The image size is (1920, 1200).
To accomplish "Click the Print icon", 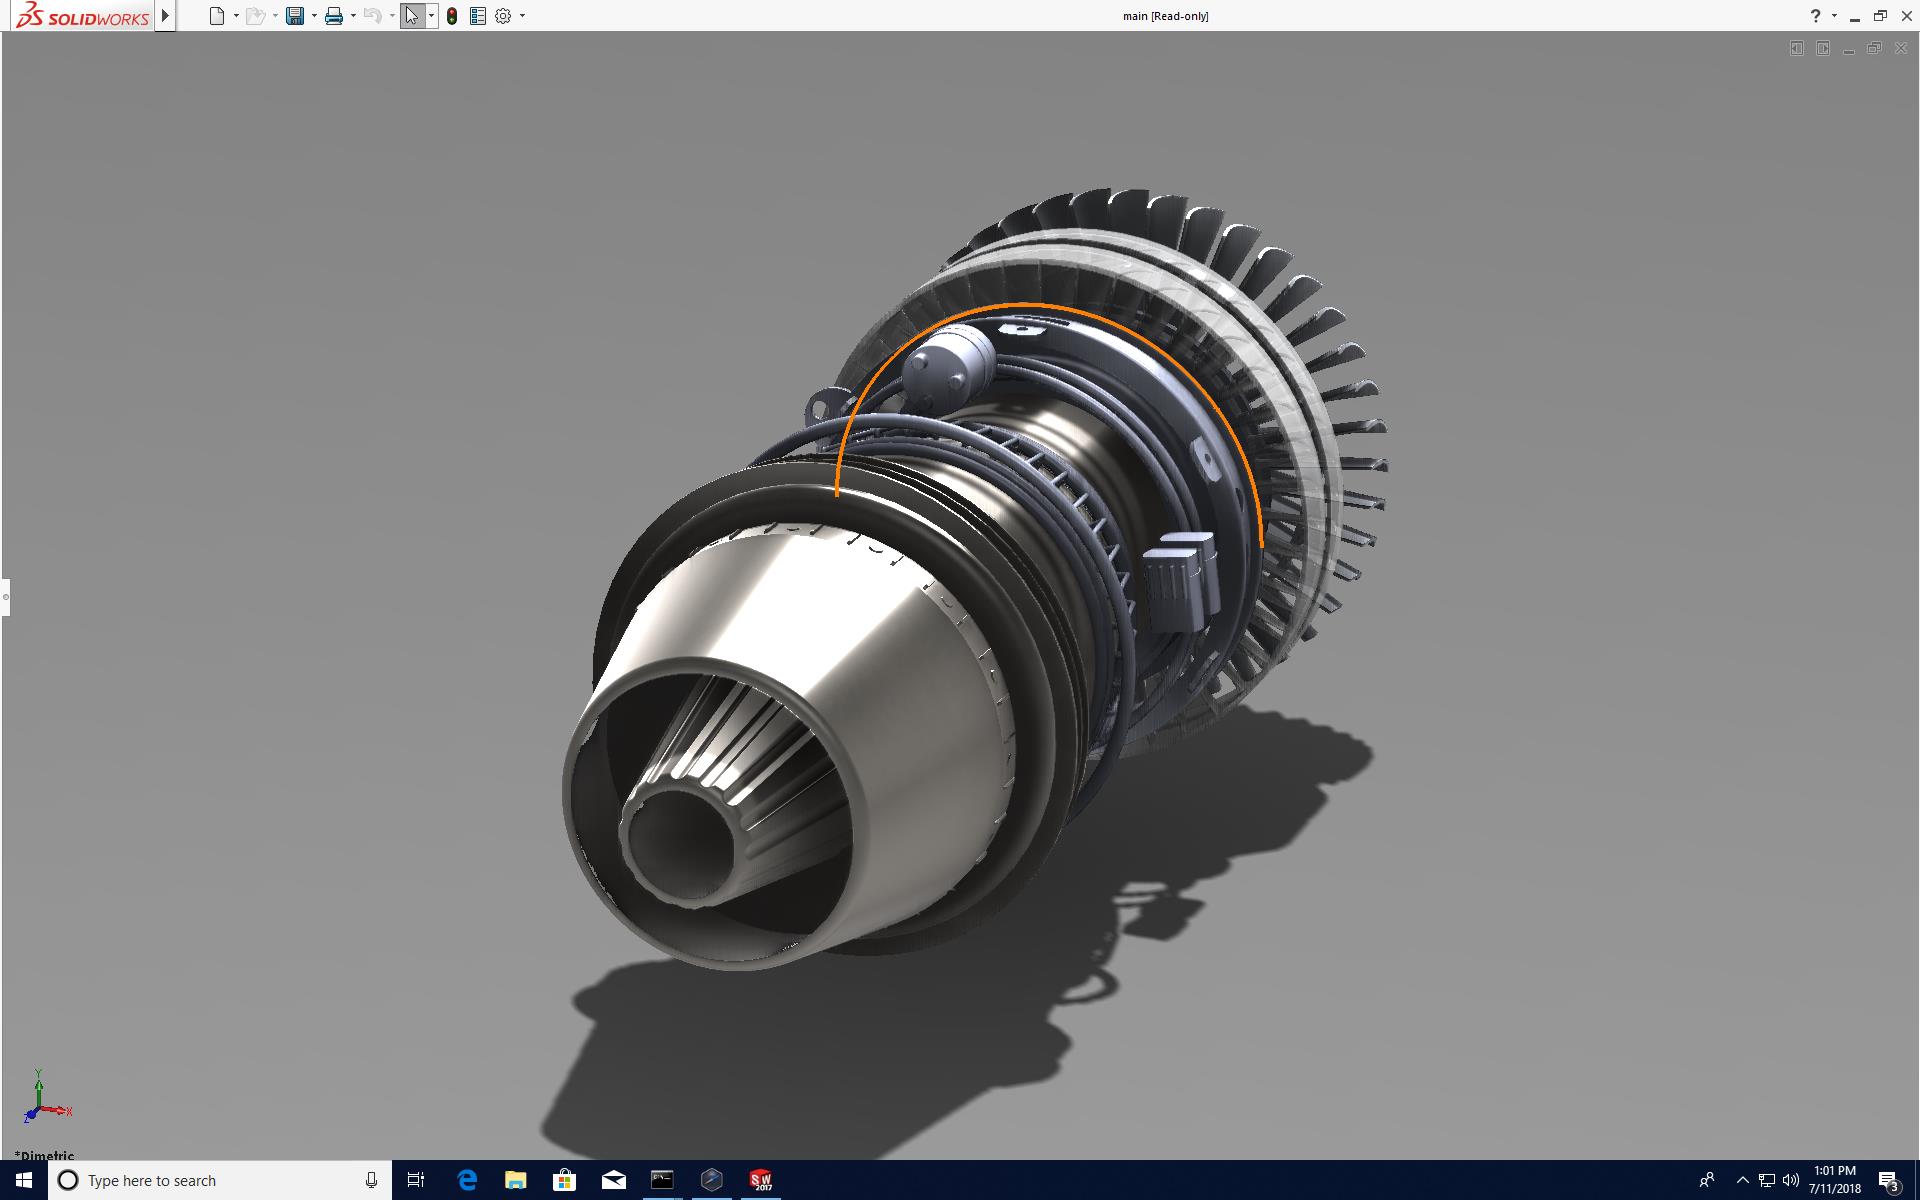I will pyautogui.click(x=334, y=16).
